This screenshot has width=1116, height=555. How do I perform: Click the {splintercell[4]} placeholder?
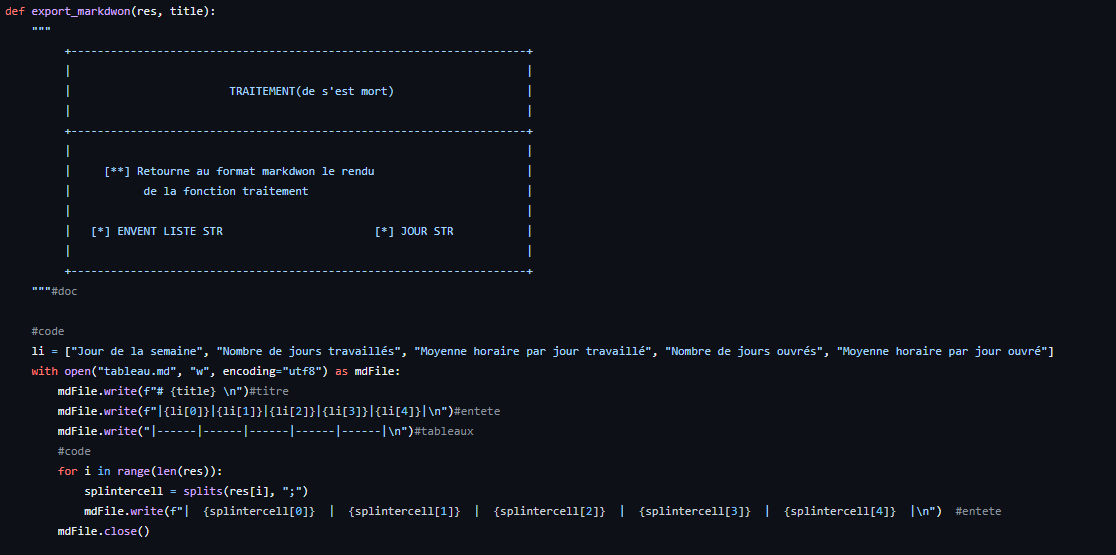coord(840,510)
